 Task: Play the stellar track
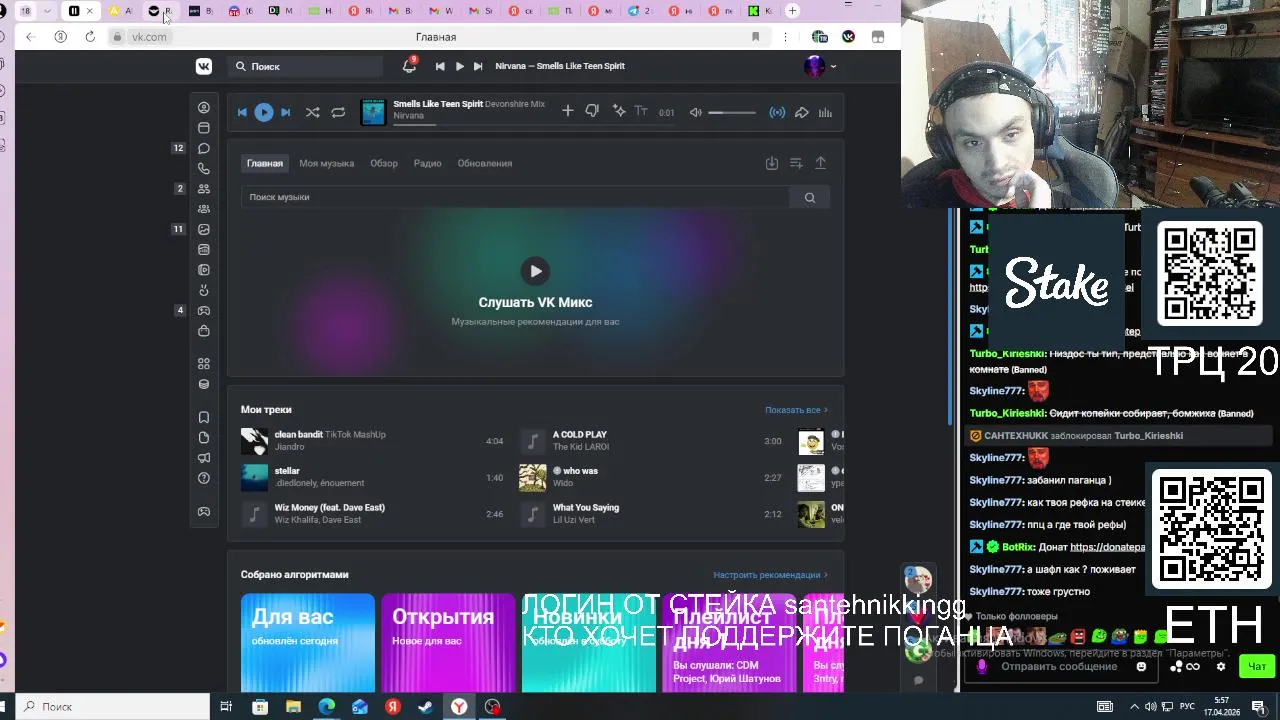click(255, 477)
